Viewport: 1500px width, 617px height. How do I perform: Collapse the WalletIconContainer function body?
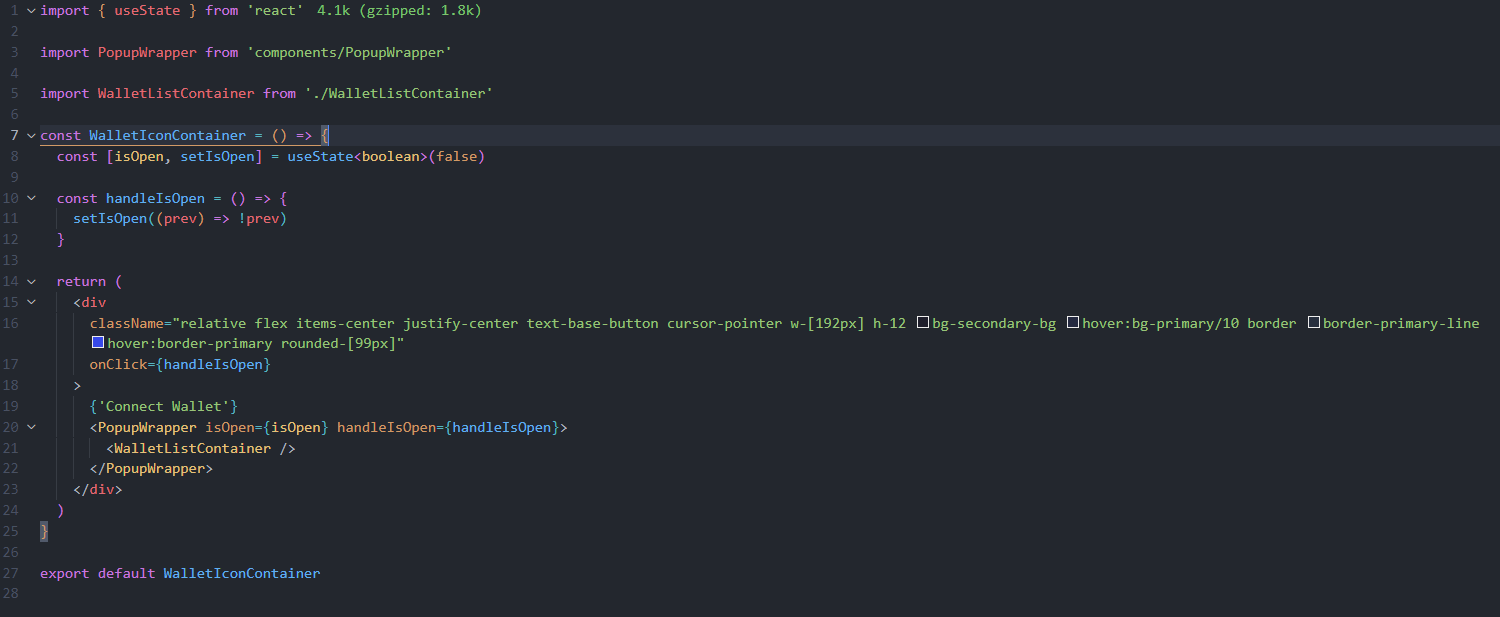click(30, 135)
